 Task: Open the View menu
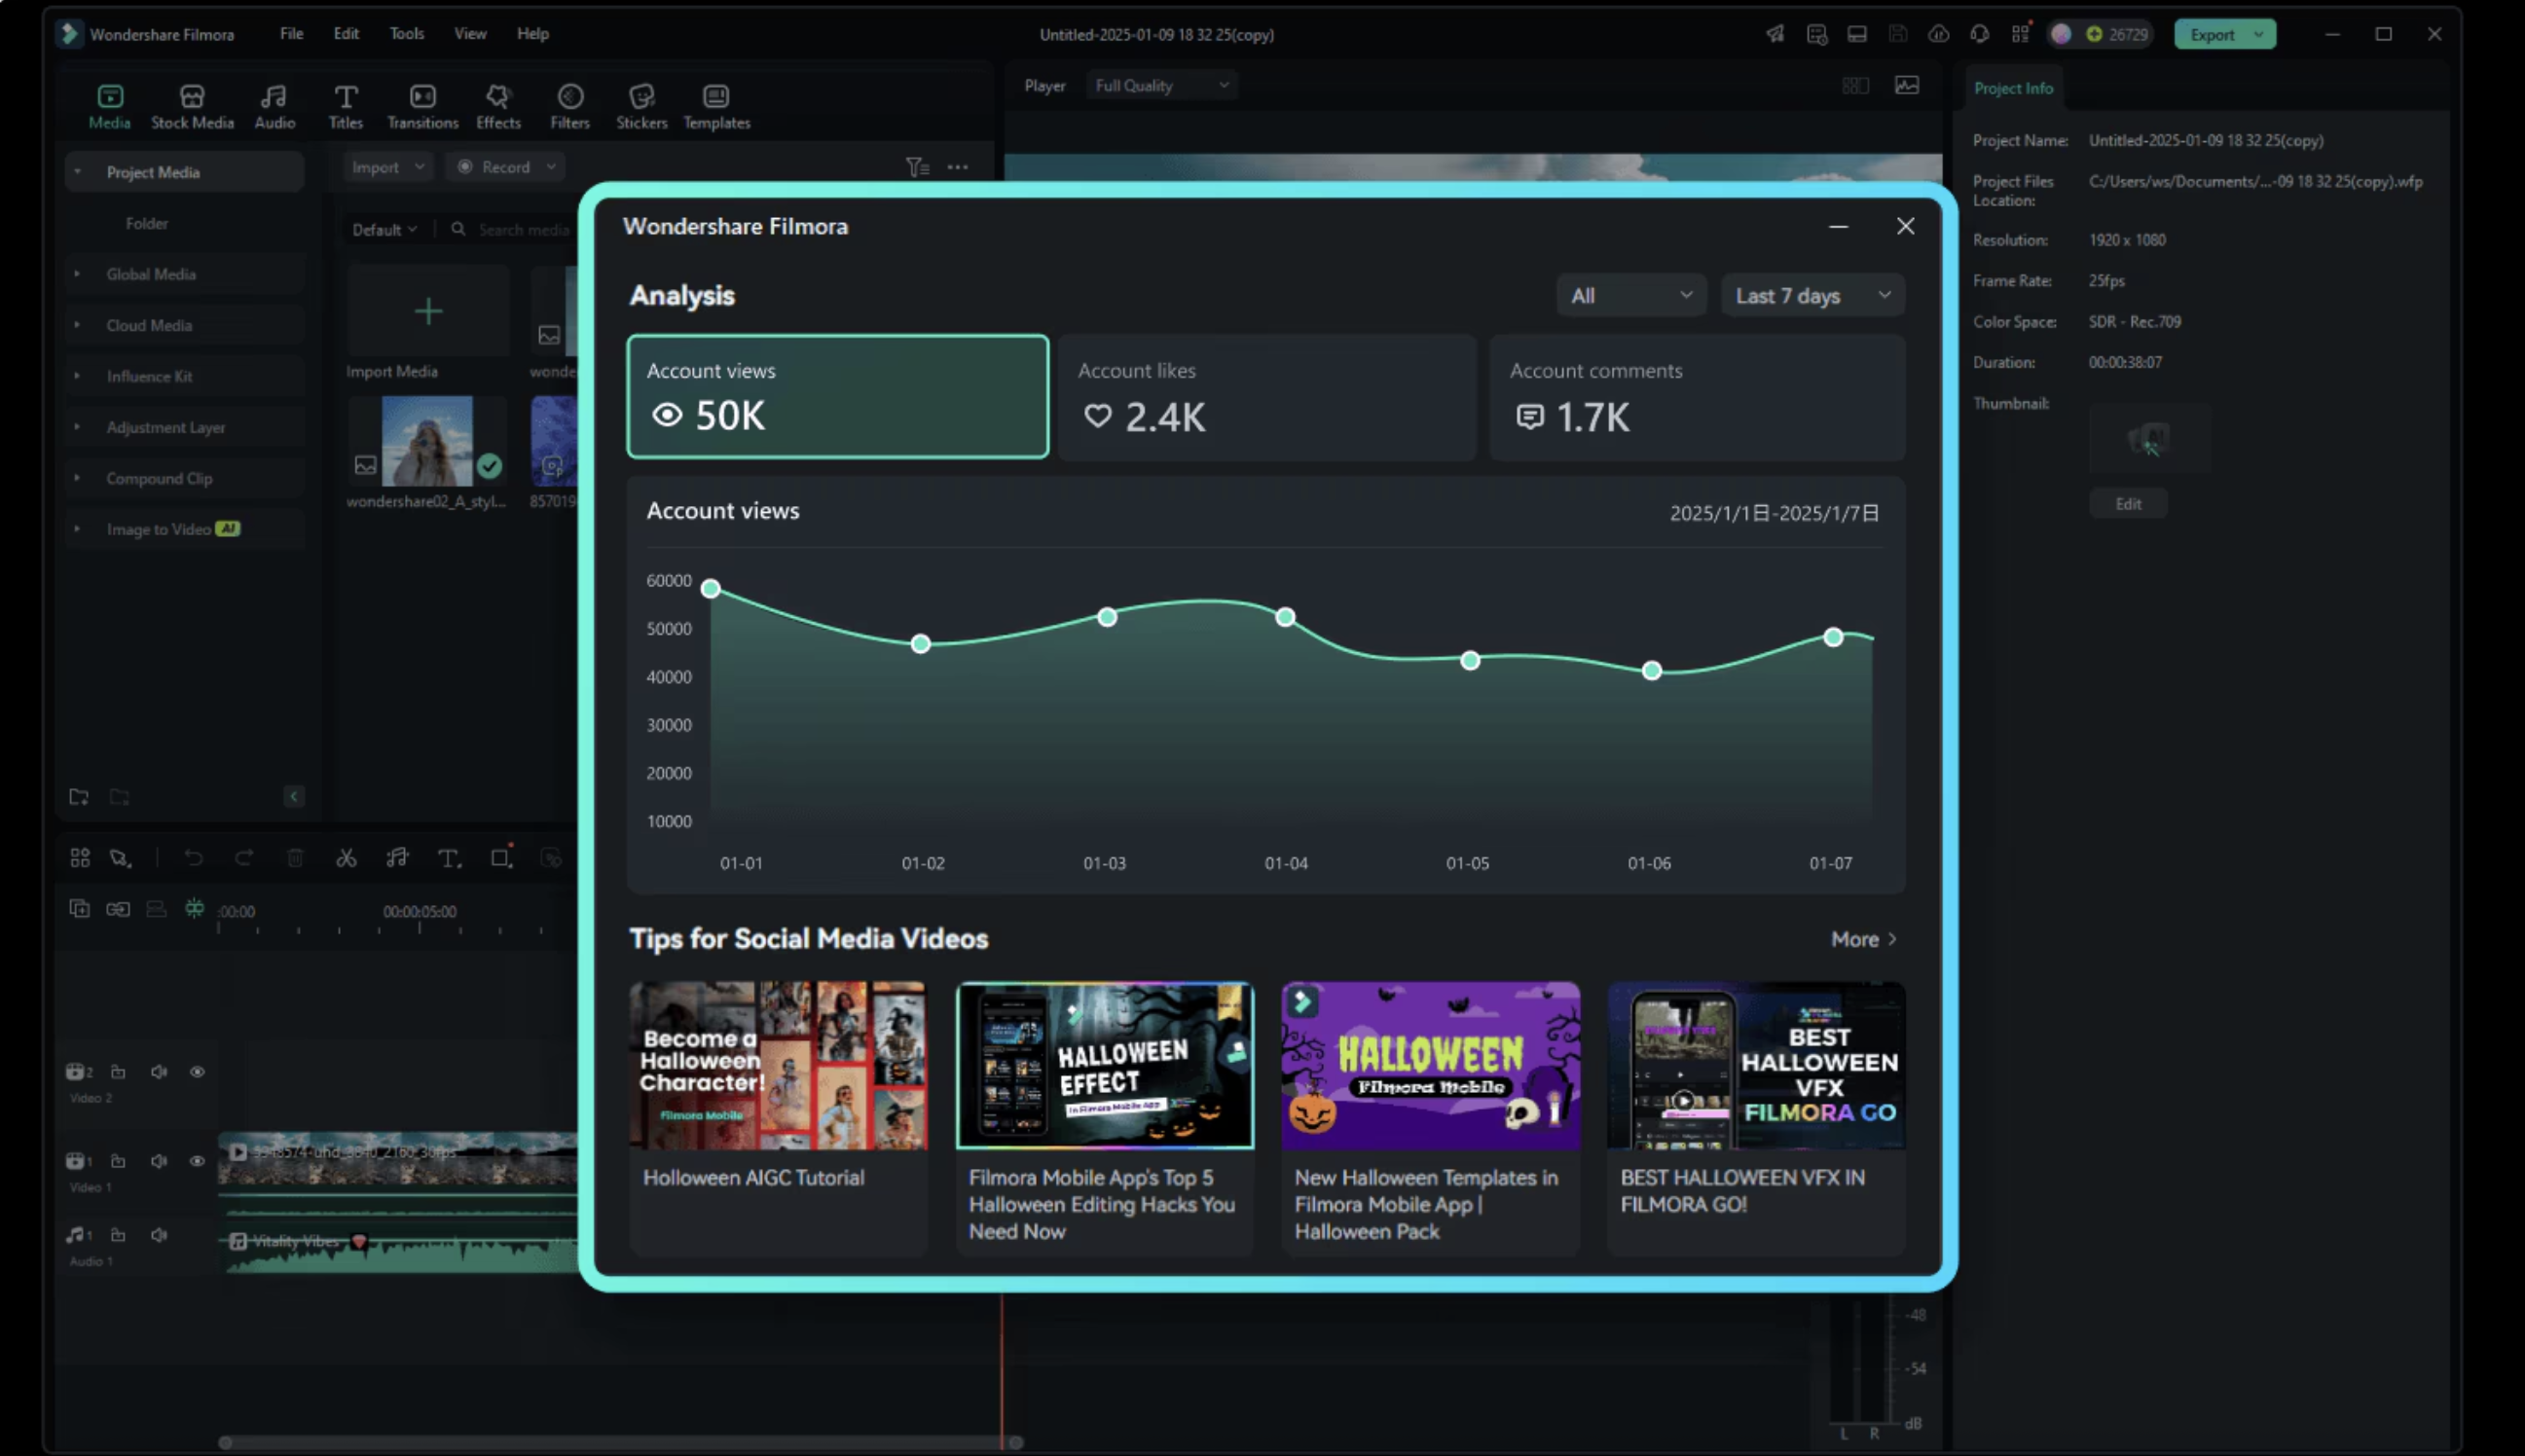(x=470, y=34)
